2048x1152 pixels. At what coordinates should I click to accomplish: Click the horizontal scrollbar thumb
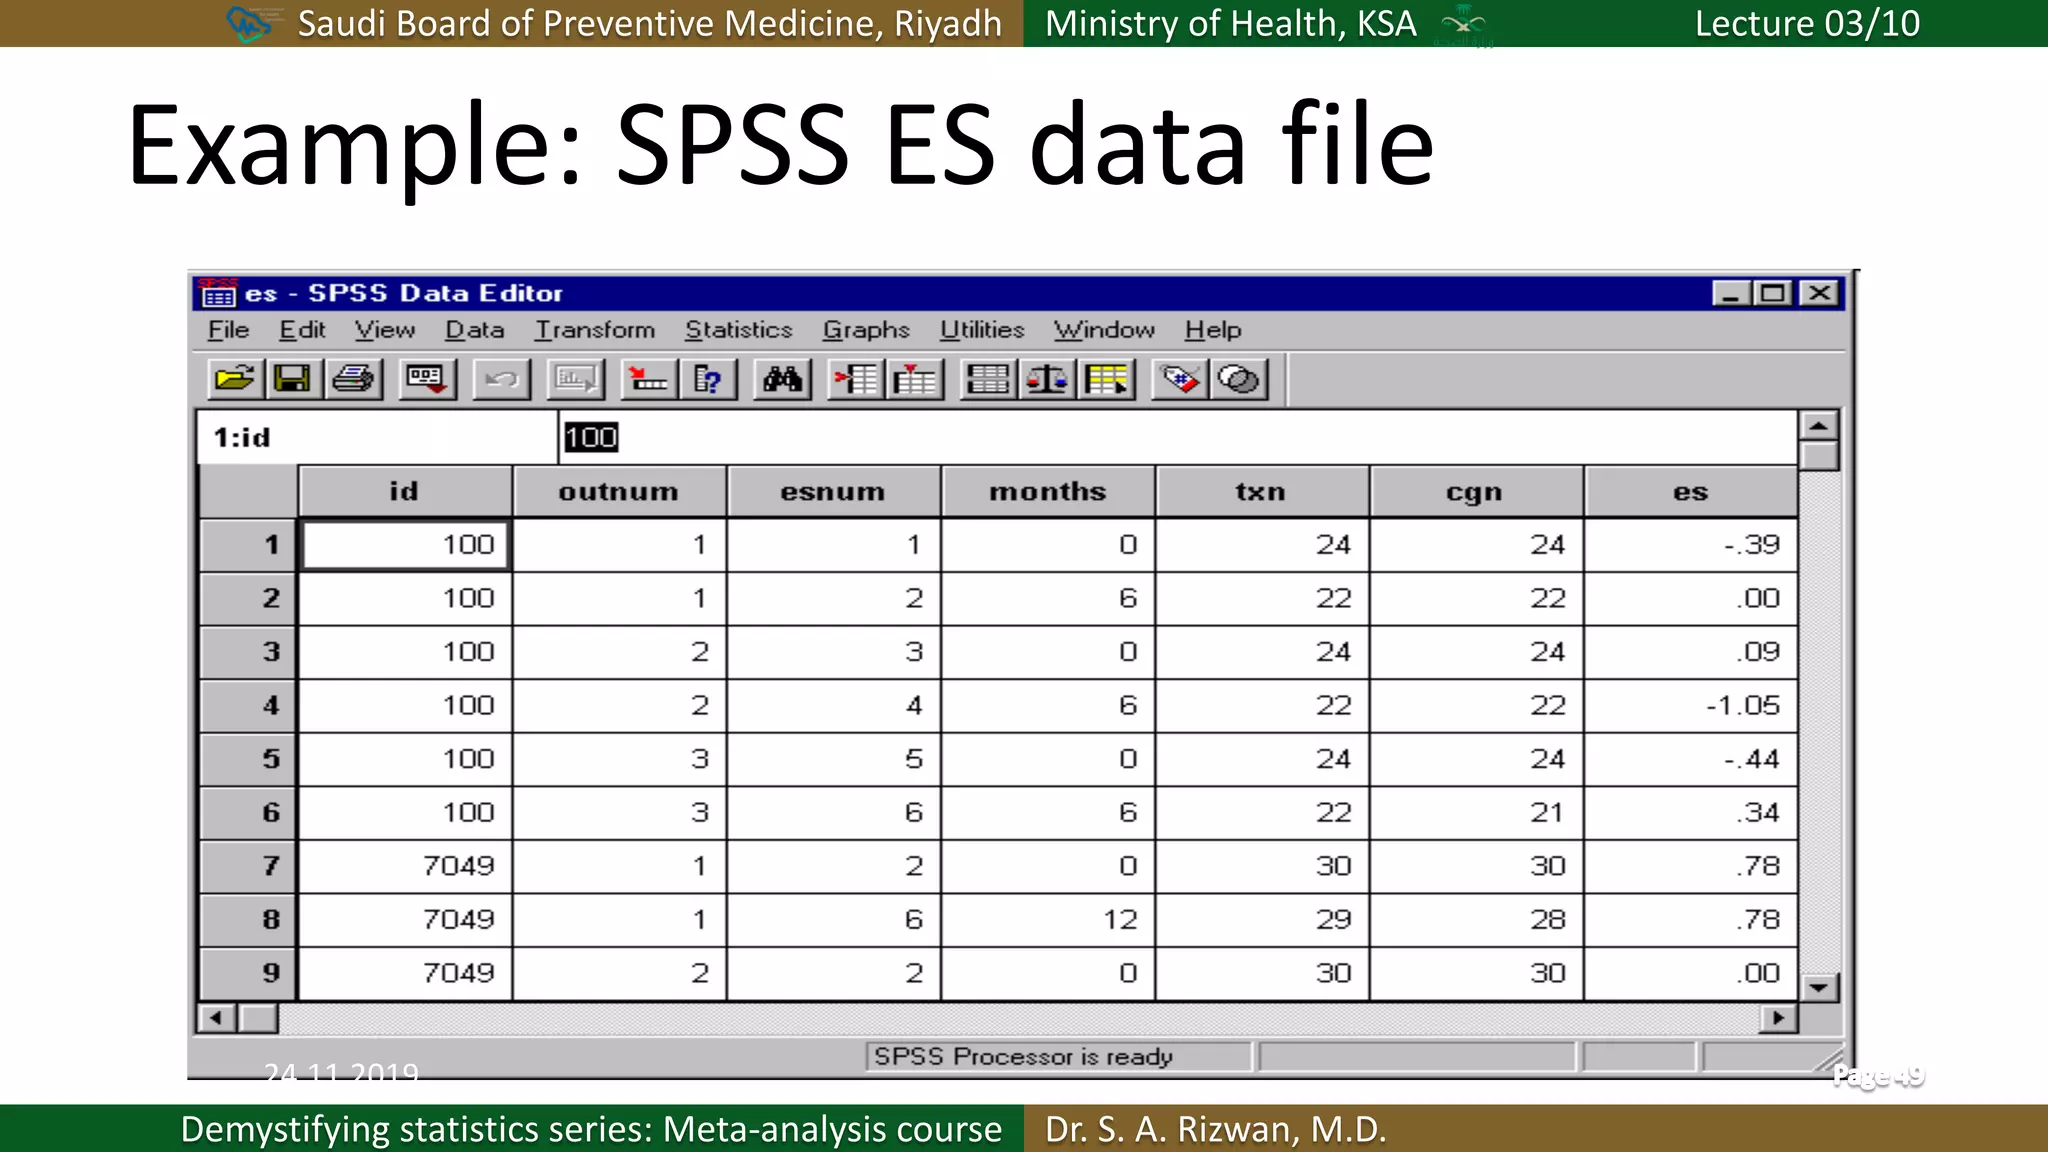coord(258,1018)
